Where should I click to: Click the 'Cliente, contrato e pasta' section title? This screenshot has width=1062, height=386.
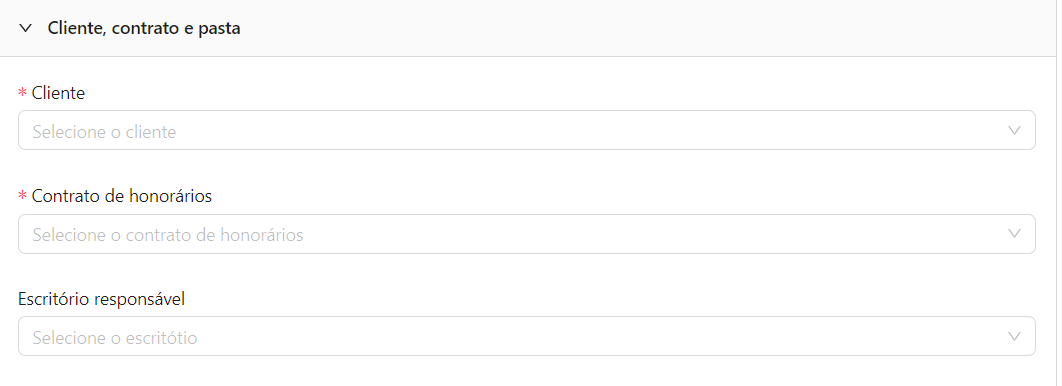tap(144, 28)
